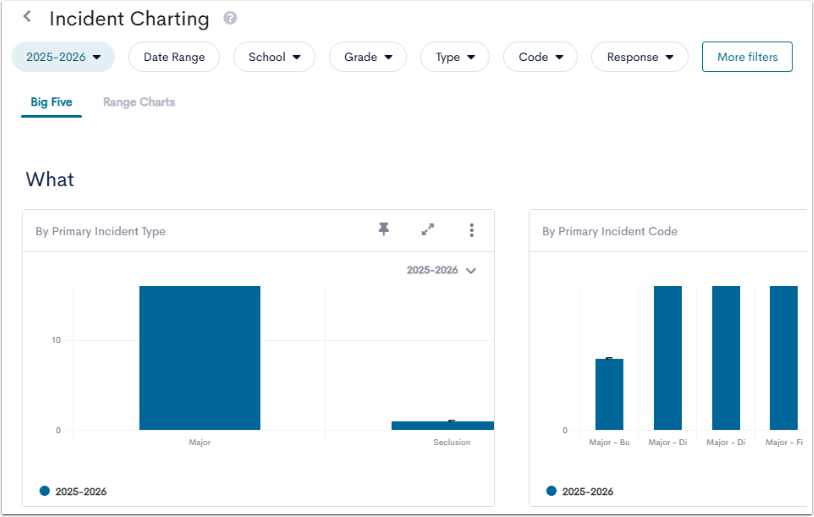Click the Major - Fi bar in Code chart
This screenshot has width=814, height=517.
tap(784, 358)
